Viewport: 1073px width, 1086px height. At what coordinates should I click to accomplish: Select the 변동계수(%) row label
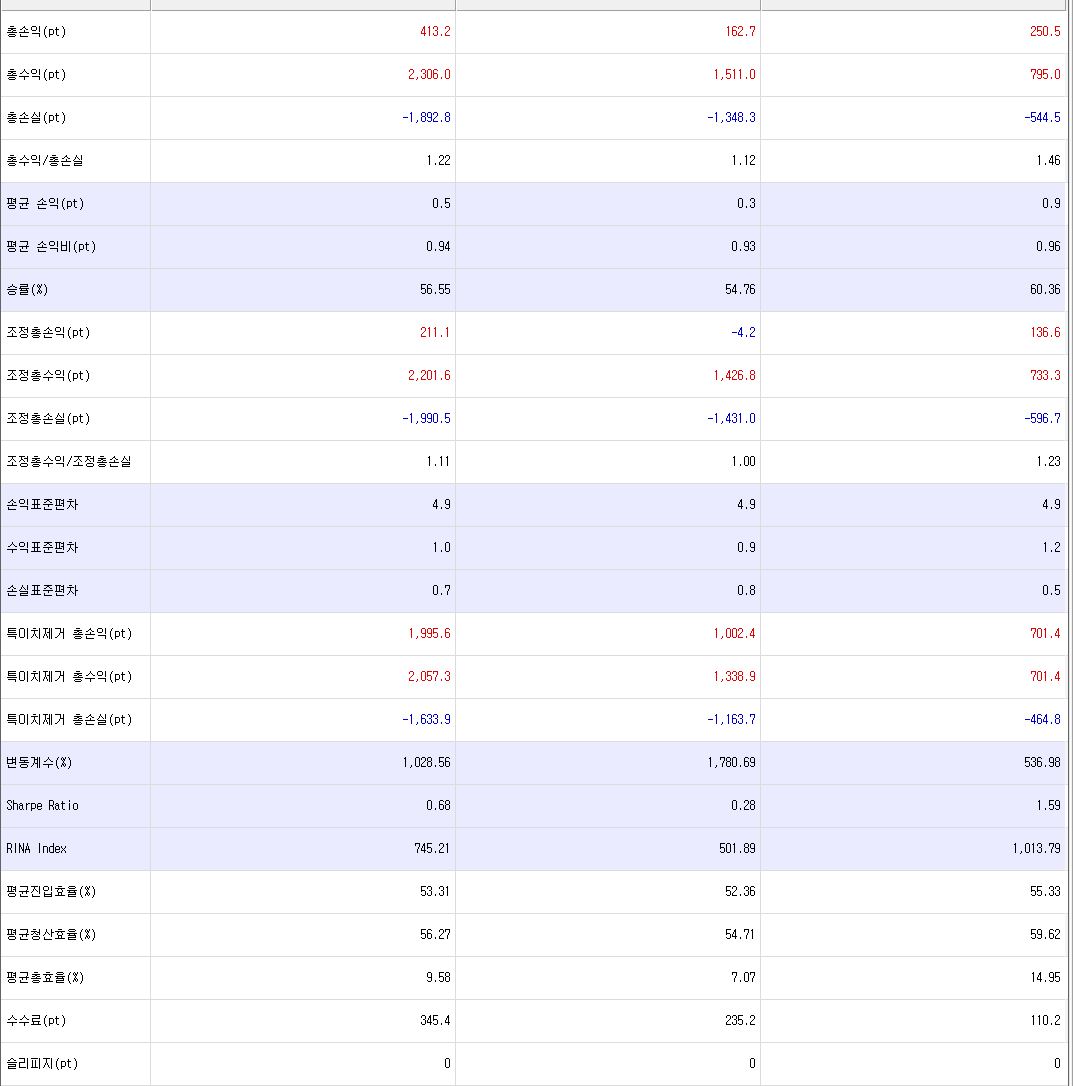click(x=39, y=763)
